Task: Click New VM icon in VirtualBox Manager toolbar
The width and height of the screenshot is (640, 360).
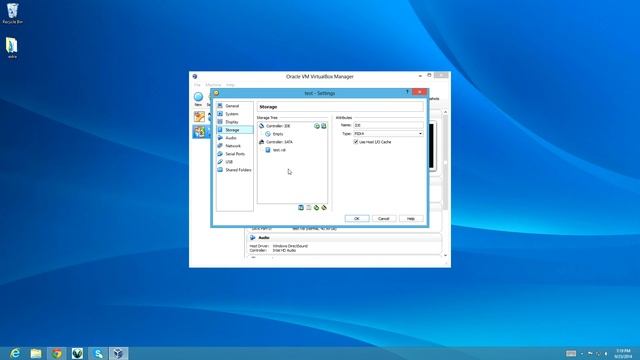Action: coord(198,99)
